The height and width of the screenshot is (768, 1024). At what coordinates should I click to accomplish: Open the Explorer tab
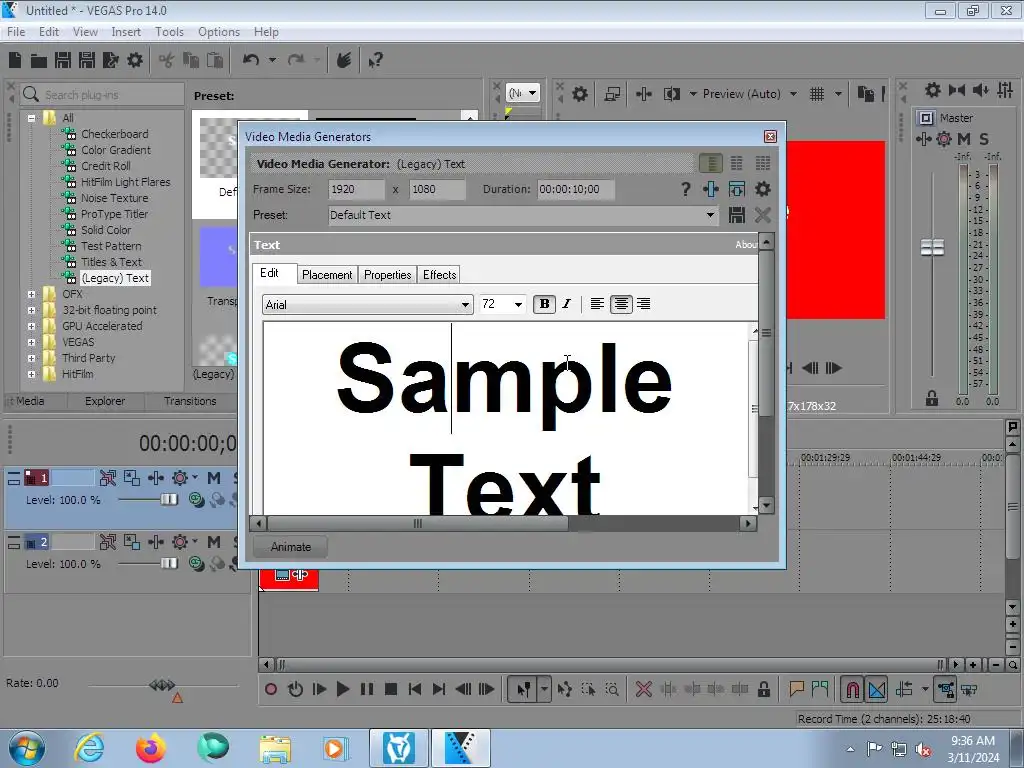coord(104,401)
